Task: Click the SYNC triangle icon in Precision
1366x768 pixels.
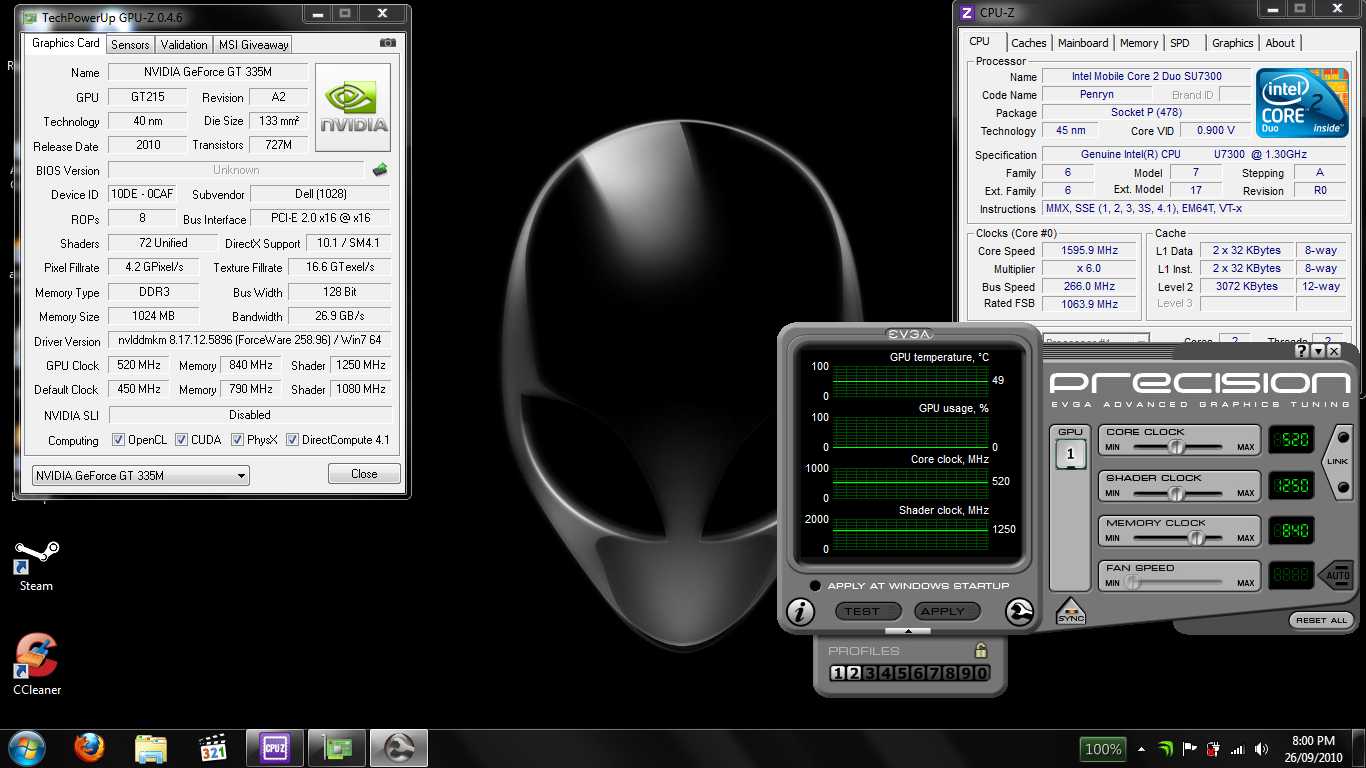Action: [1071, 611]
